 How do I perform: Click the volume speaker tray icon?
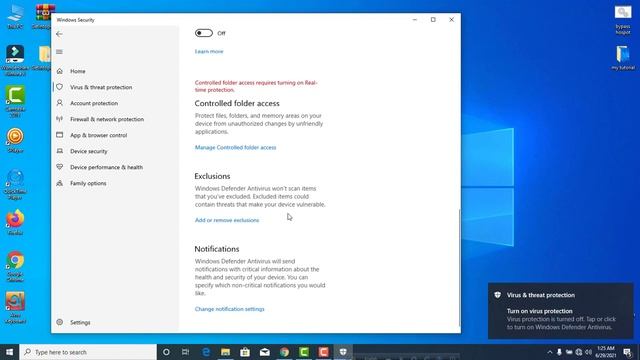(x=588, y=352)
